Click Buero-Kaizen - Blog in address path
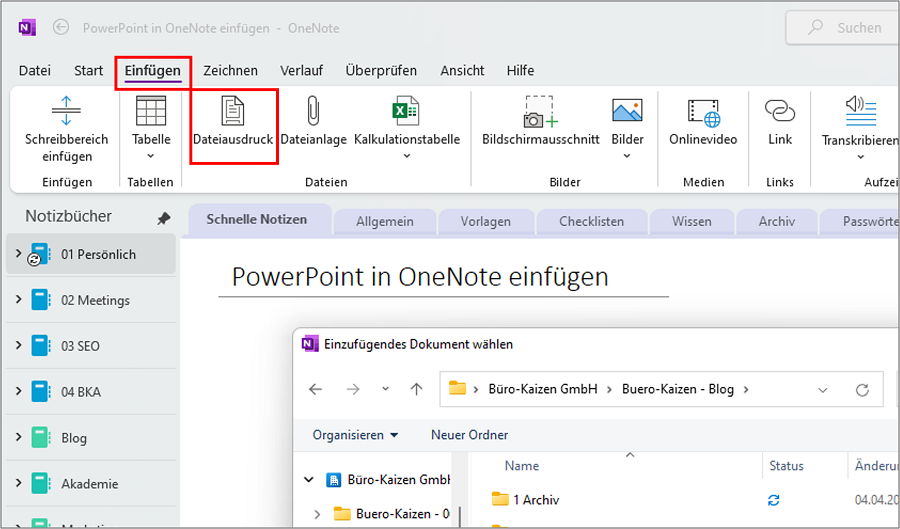The height and width of the screenshot is (529, 900). pyautogui.click(x=678, y=389)
